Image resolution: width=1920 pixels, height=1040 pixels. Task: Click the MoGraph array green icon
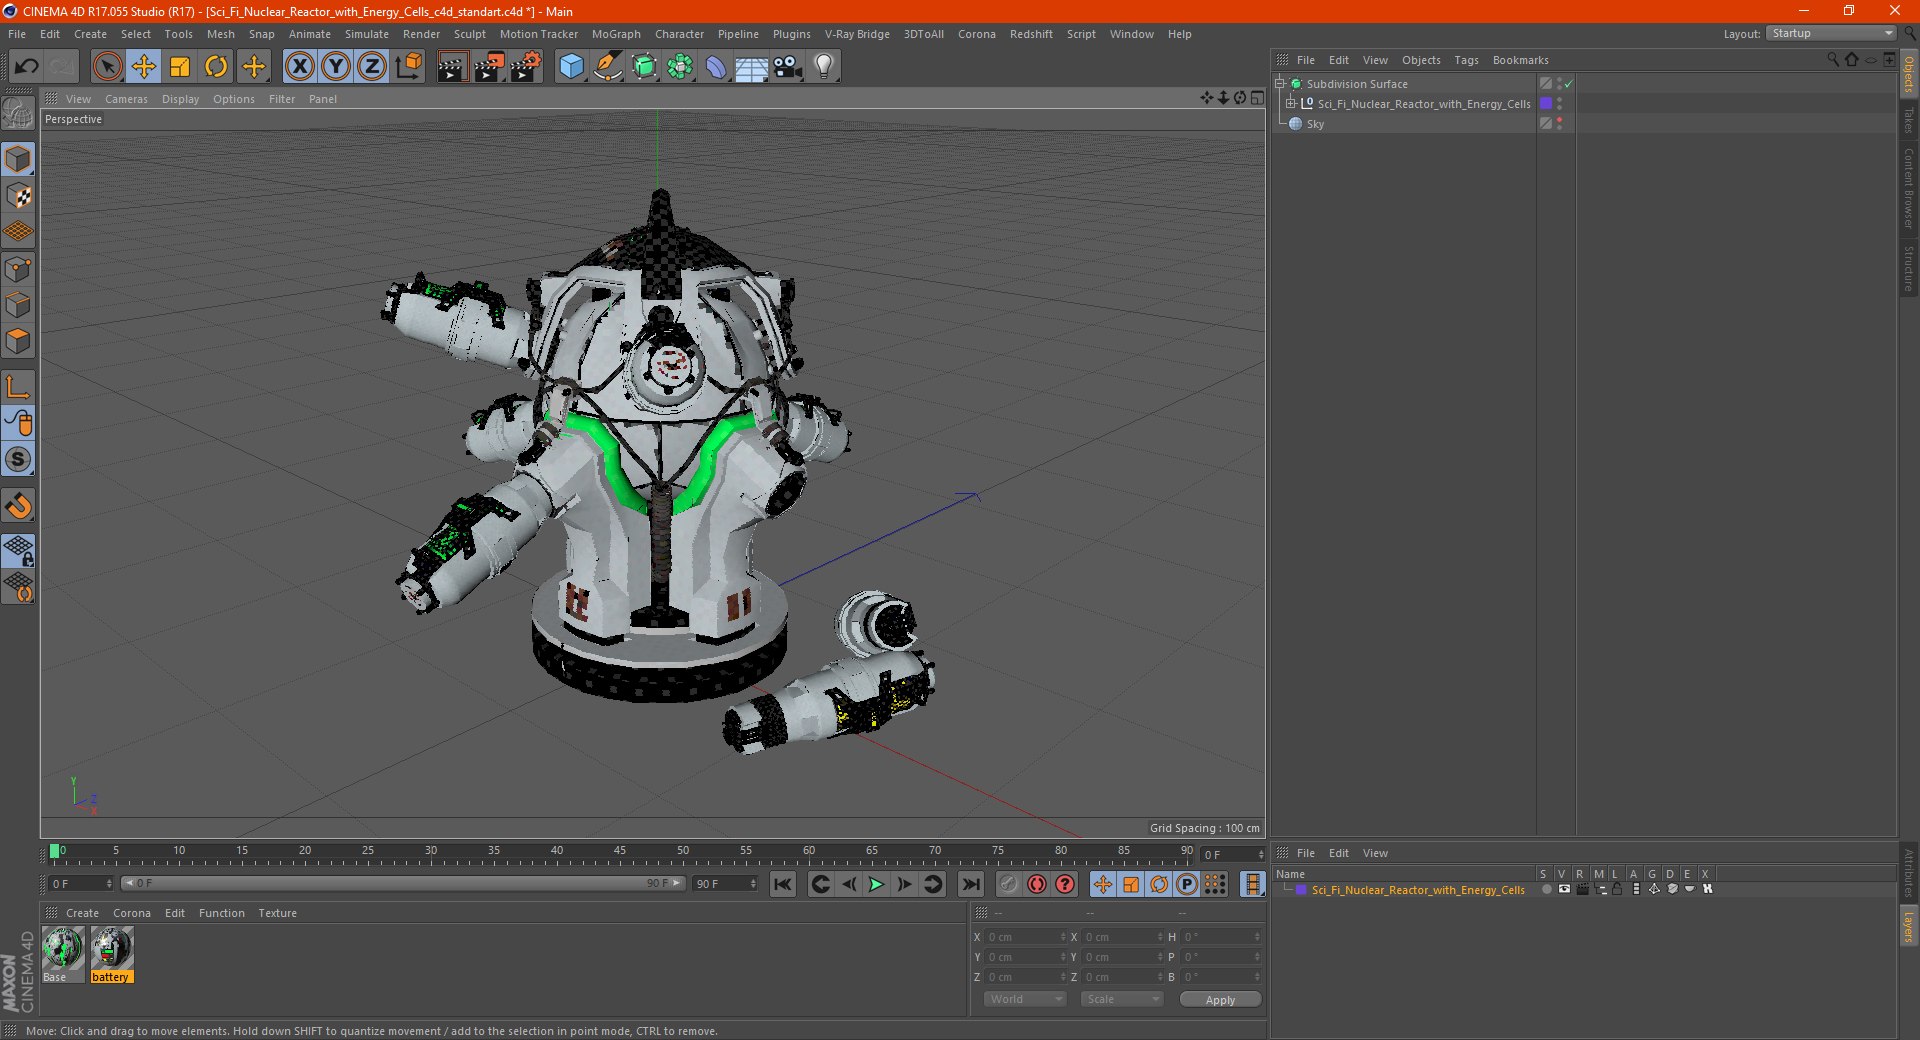[x=680, y=67]
